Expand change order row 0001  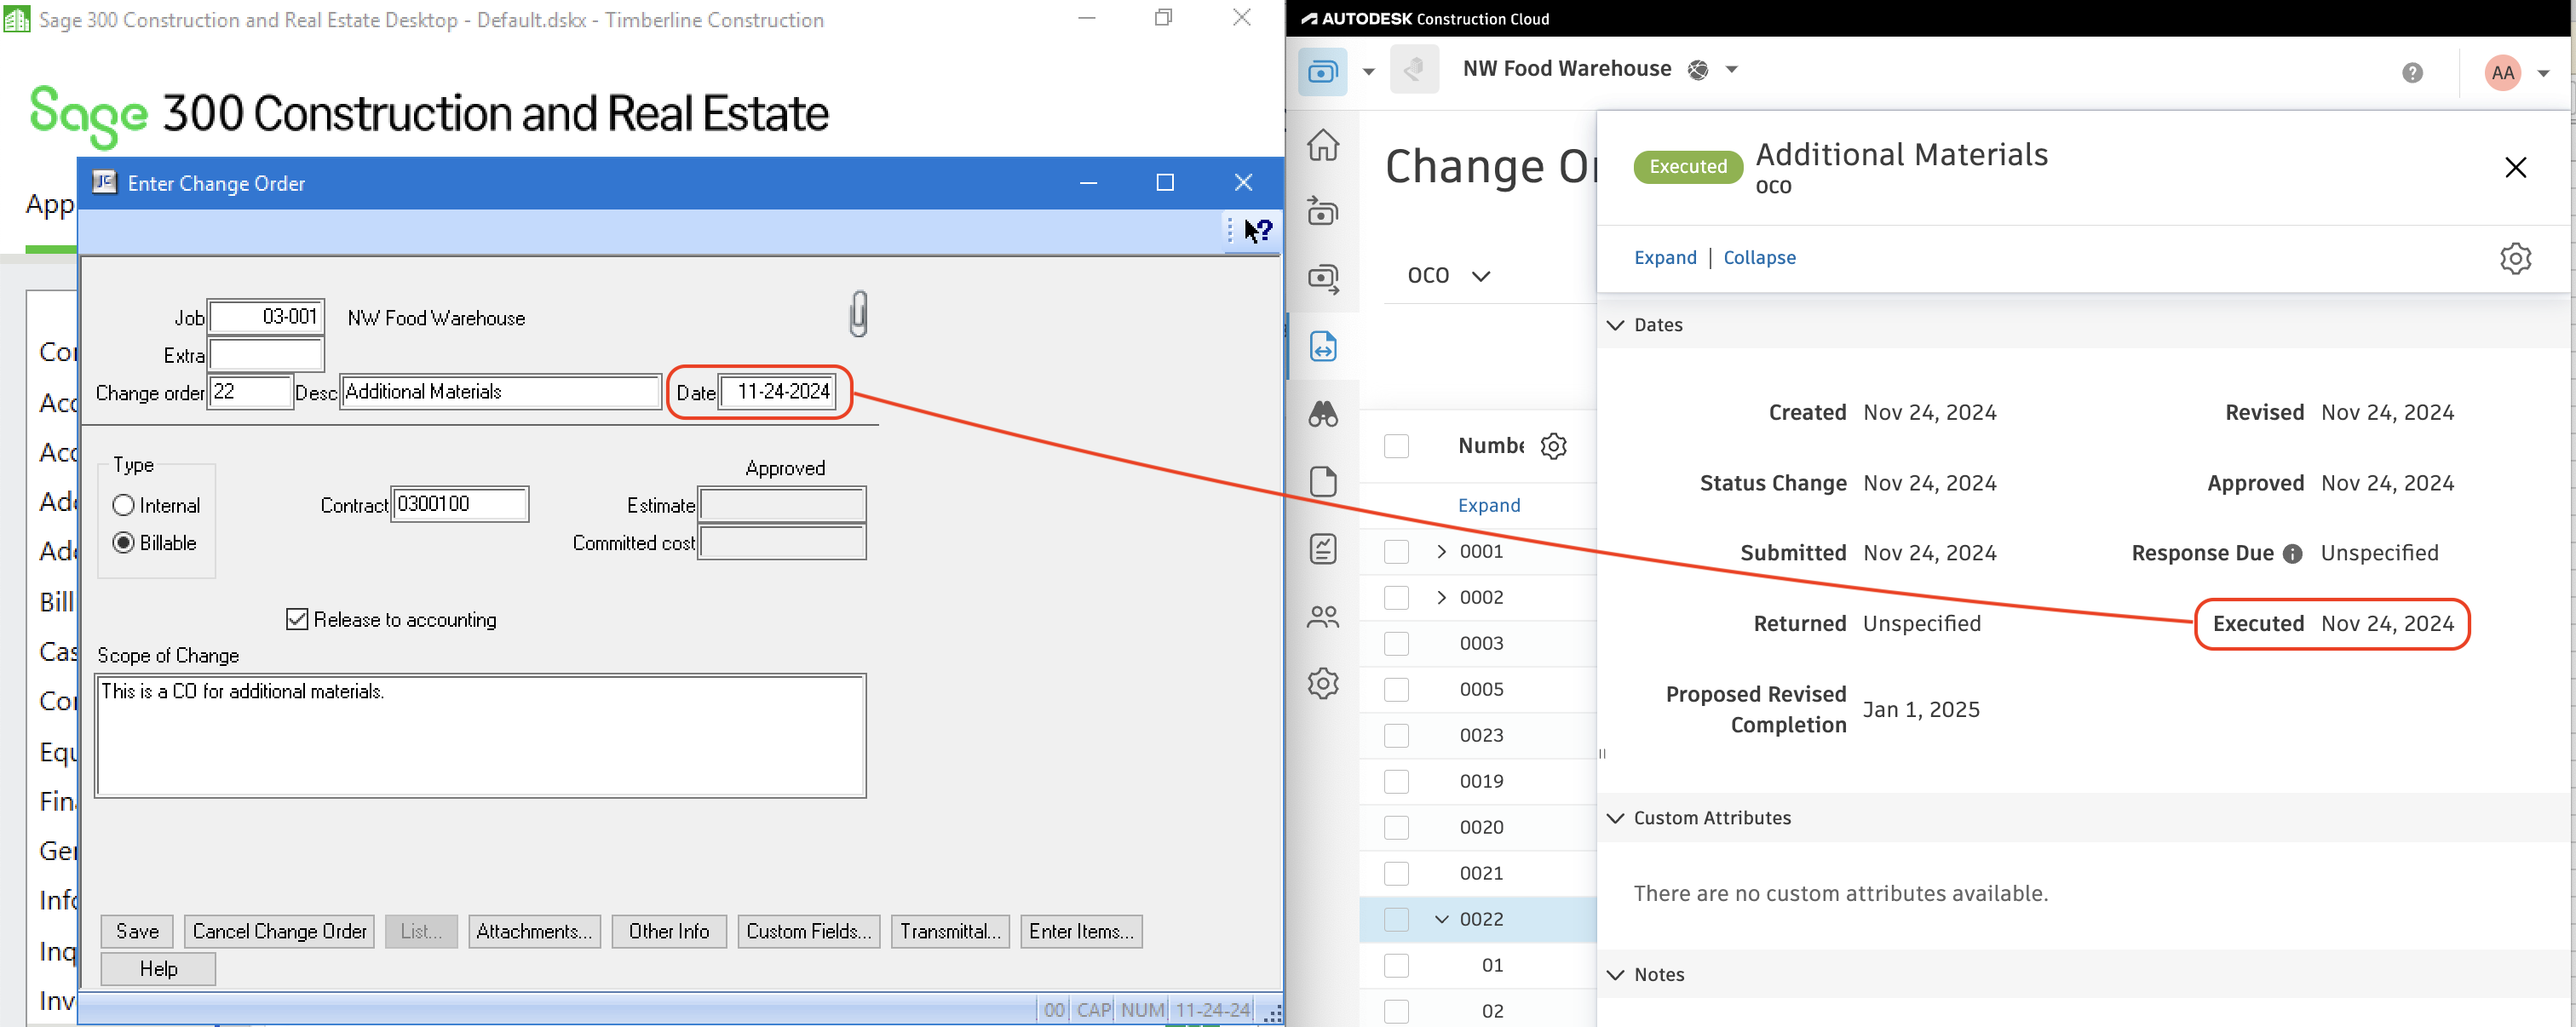click(x=1439, y=550)
